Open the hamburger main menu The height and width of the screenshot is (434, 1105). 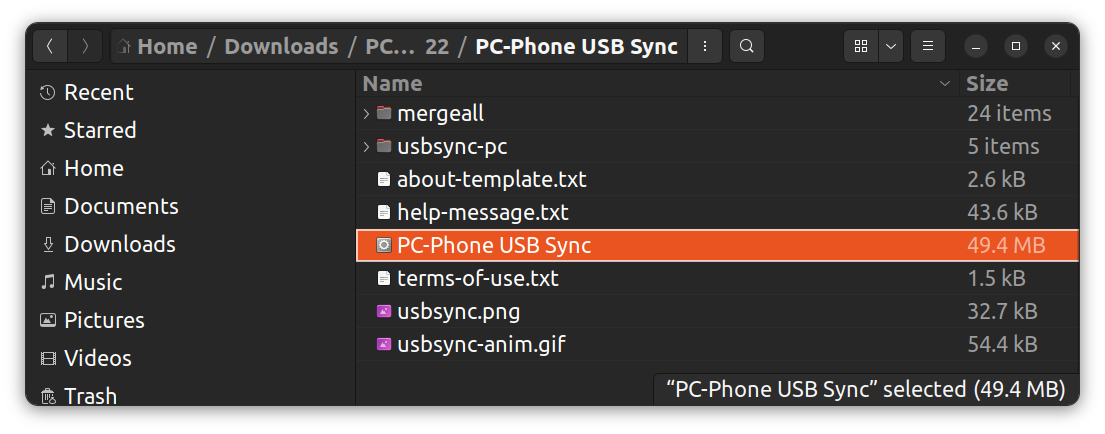928,46
